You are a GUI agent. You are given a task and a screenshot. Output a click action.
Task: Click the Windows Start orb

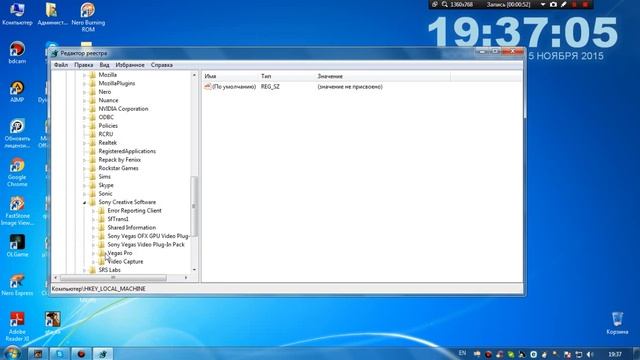pyautogui.click(x=12, y=353)
